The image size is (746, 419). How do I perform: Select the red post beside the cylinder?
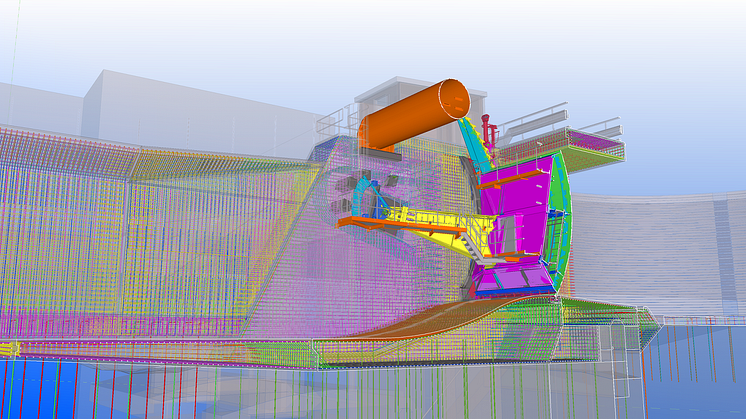[x=489, y=129]
